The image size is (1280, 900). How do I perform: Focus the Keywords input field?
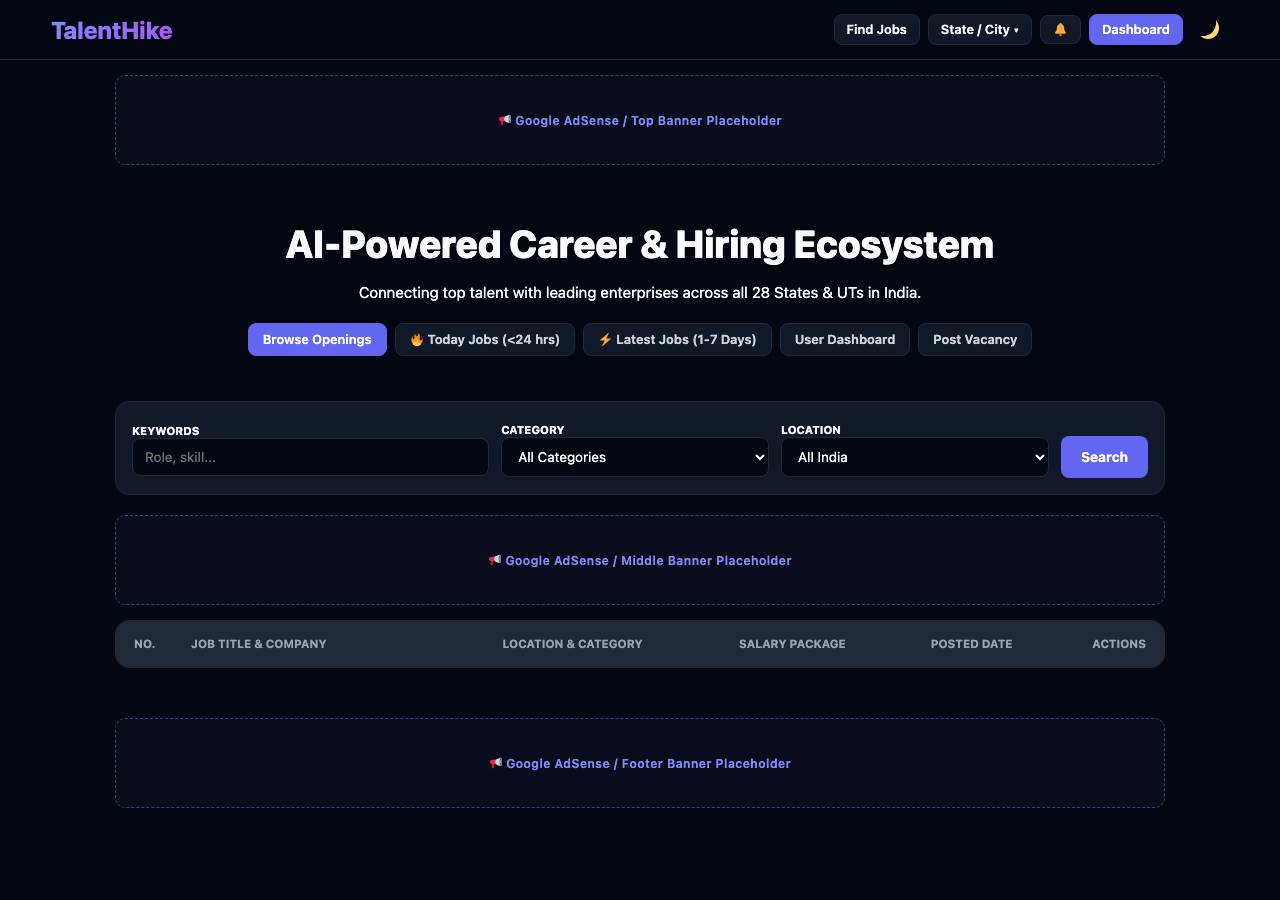(x=310, y=457)
